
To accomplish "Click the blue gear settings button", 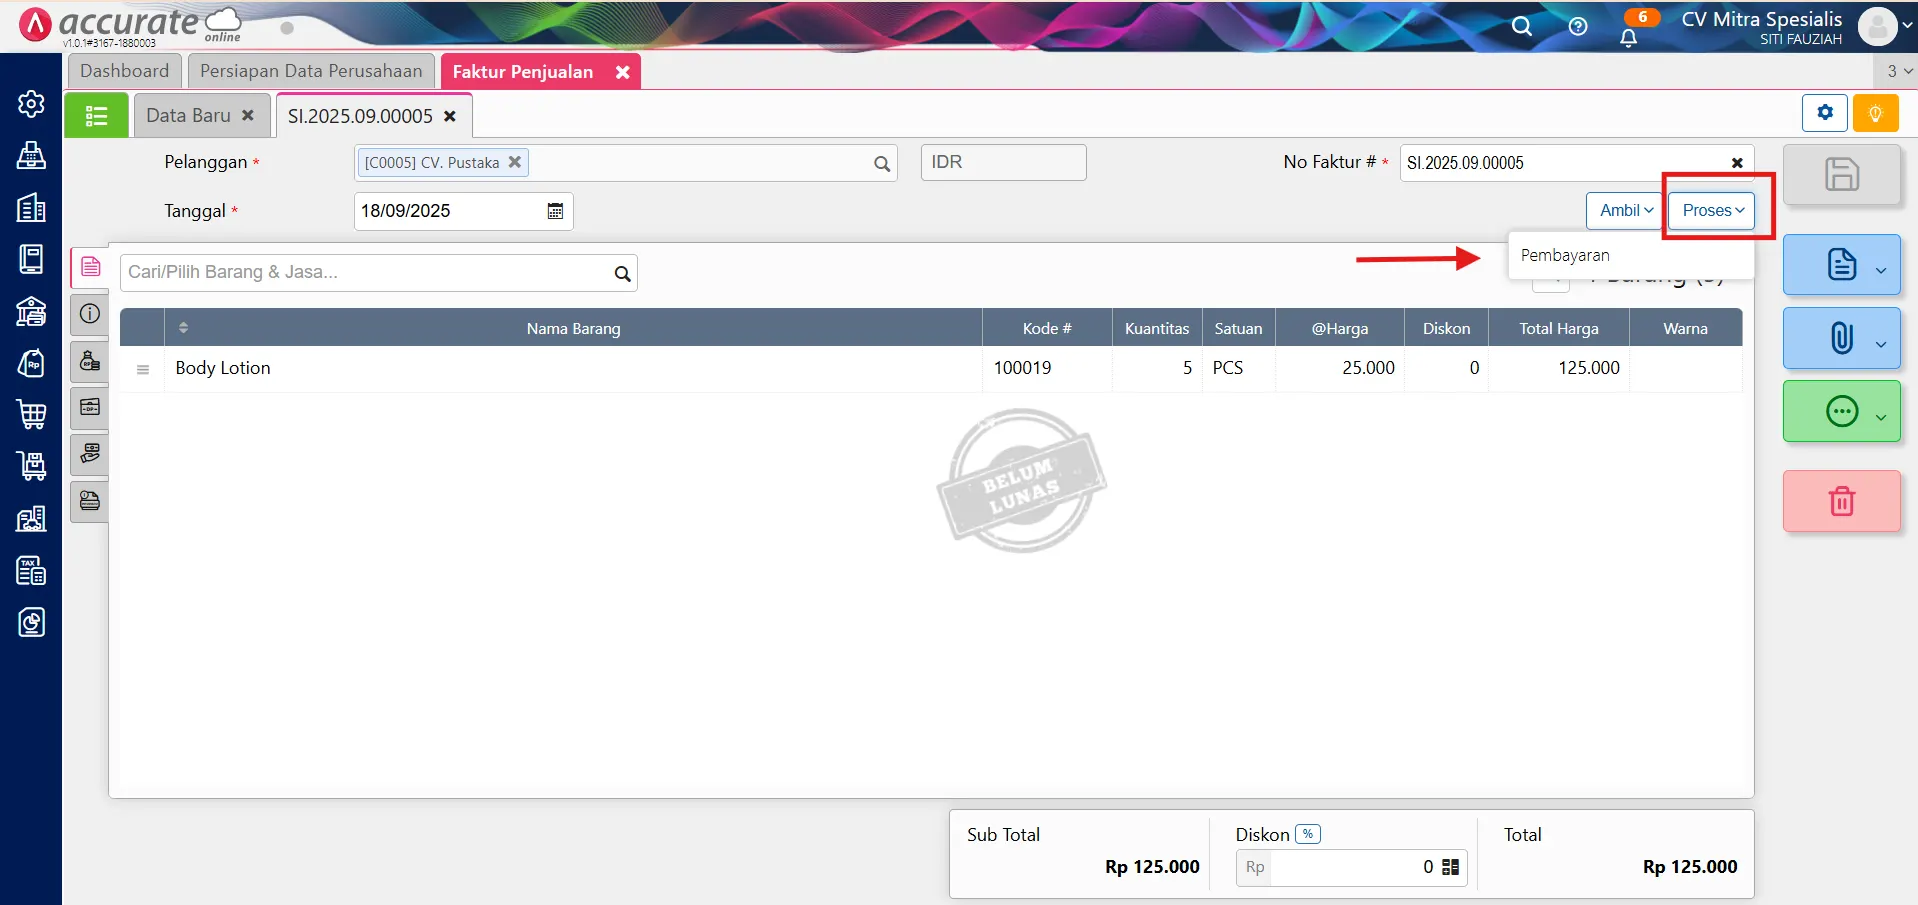I will click(1824, 113).
